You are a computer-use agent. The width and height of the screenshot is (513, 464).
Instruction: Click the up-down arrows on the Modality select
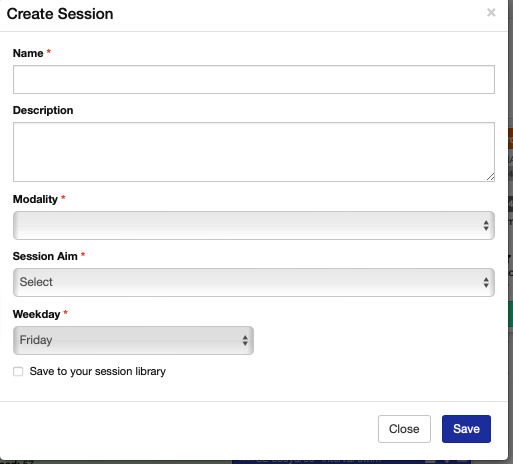(x=486, y=225)
